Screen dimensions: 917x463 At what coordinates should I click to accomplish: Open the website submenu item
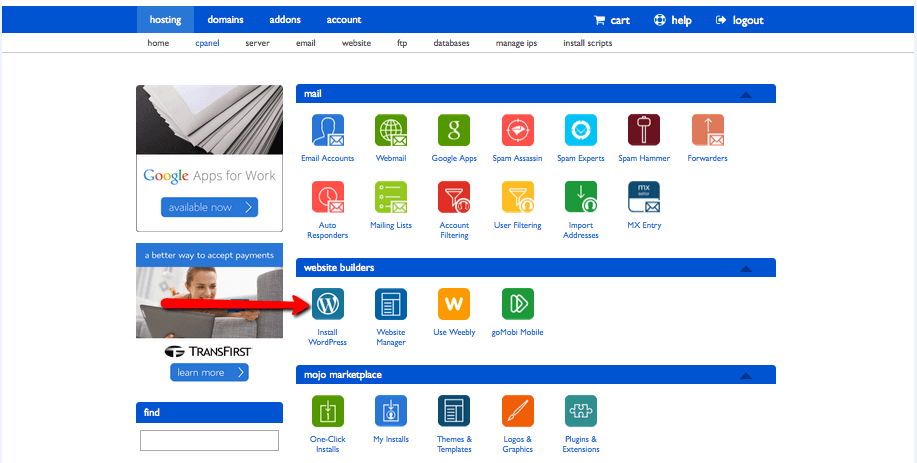[356, 43]
